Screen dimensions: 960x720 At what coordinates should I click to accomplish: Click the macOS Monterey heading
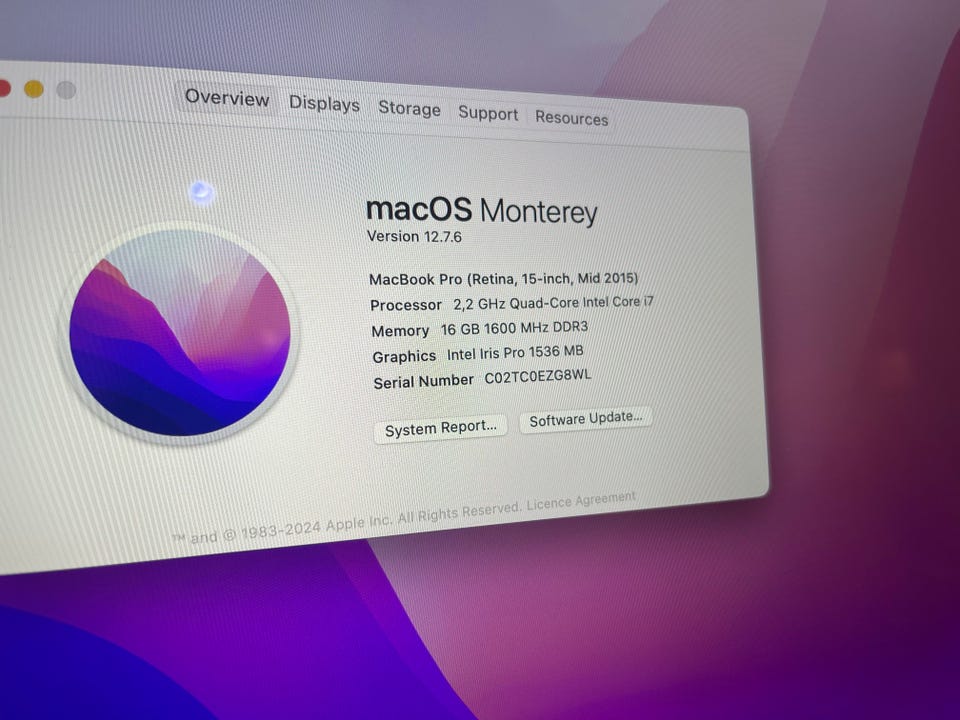(x=481, y=210)
